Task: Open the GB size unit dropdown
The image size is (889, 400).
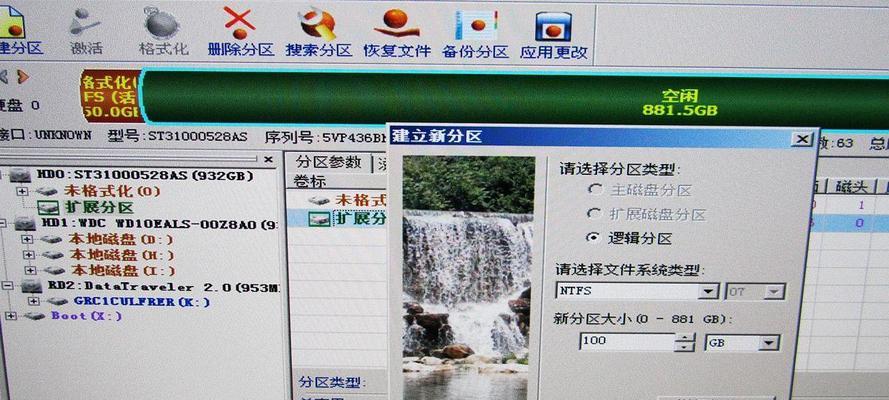Action: [x=769, y=343]
